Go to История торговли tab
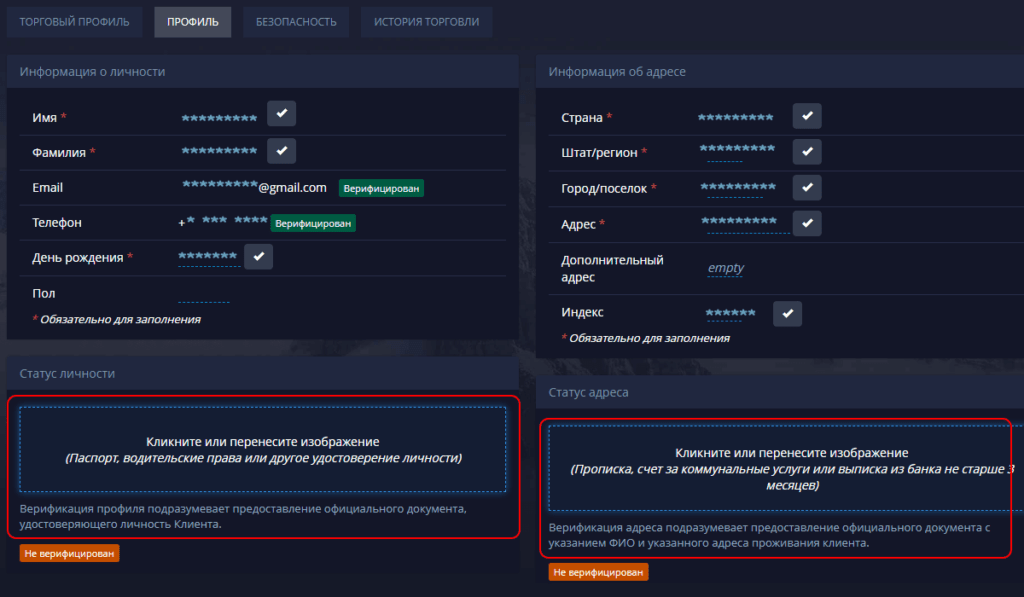Viewport: 1024px width, 597px height. tap(426, 21)
